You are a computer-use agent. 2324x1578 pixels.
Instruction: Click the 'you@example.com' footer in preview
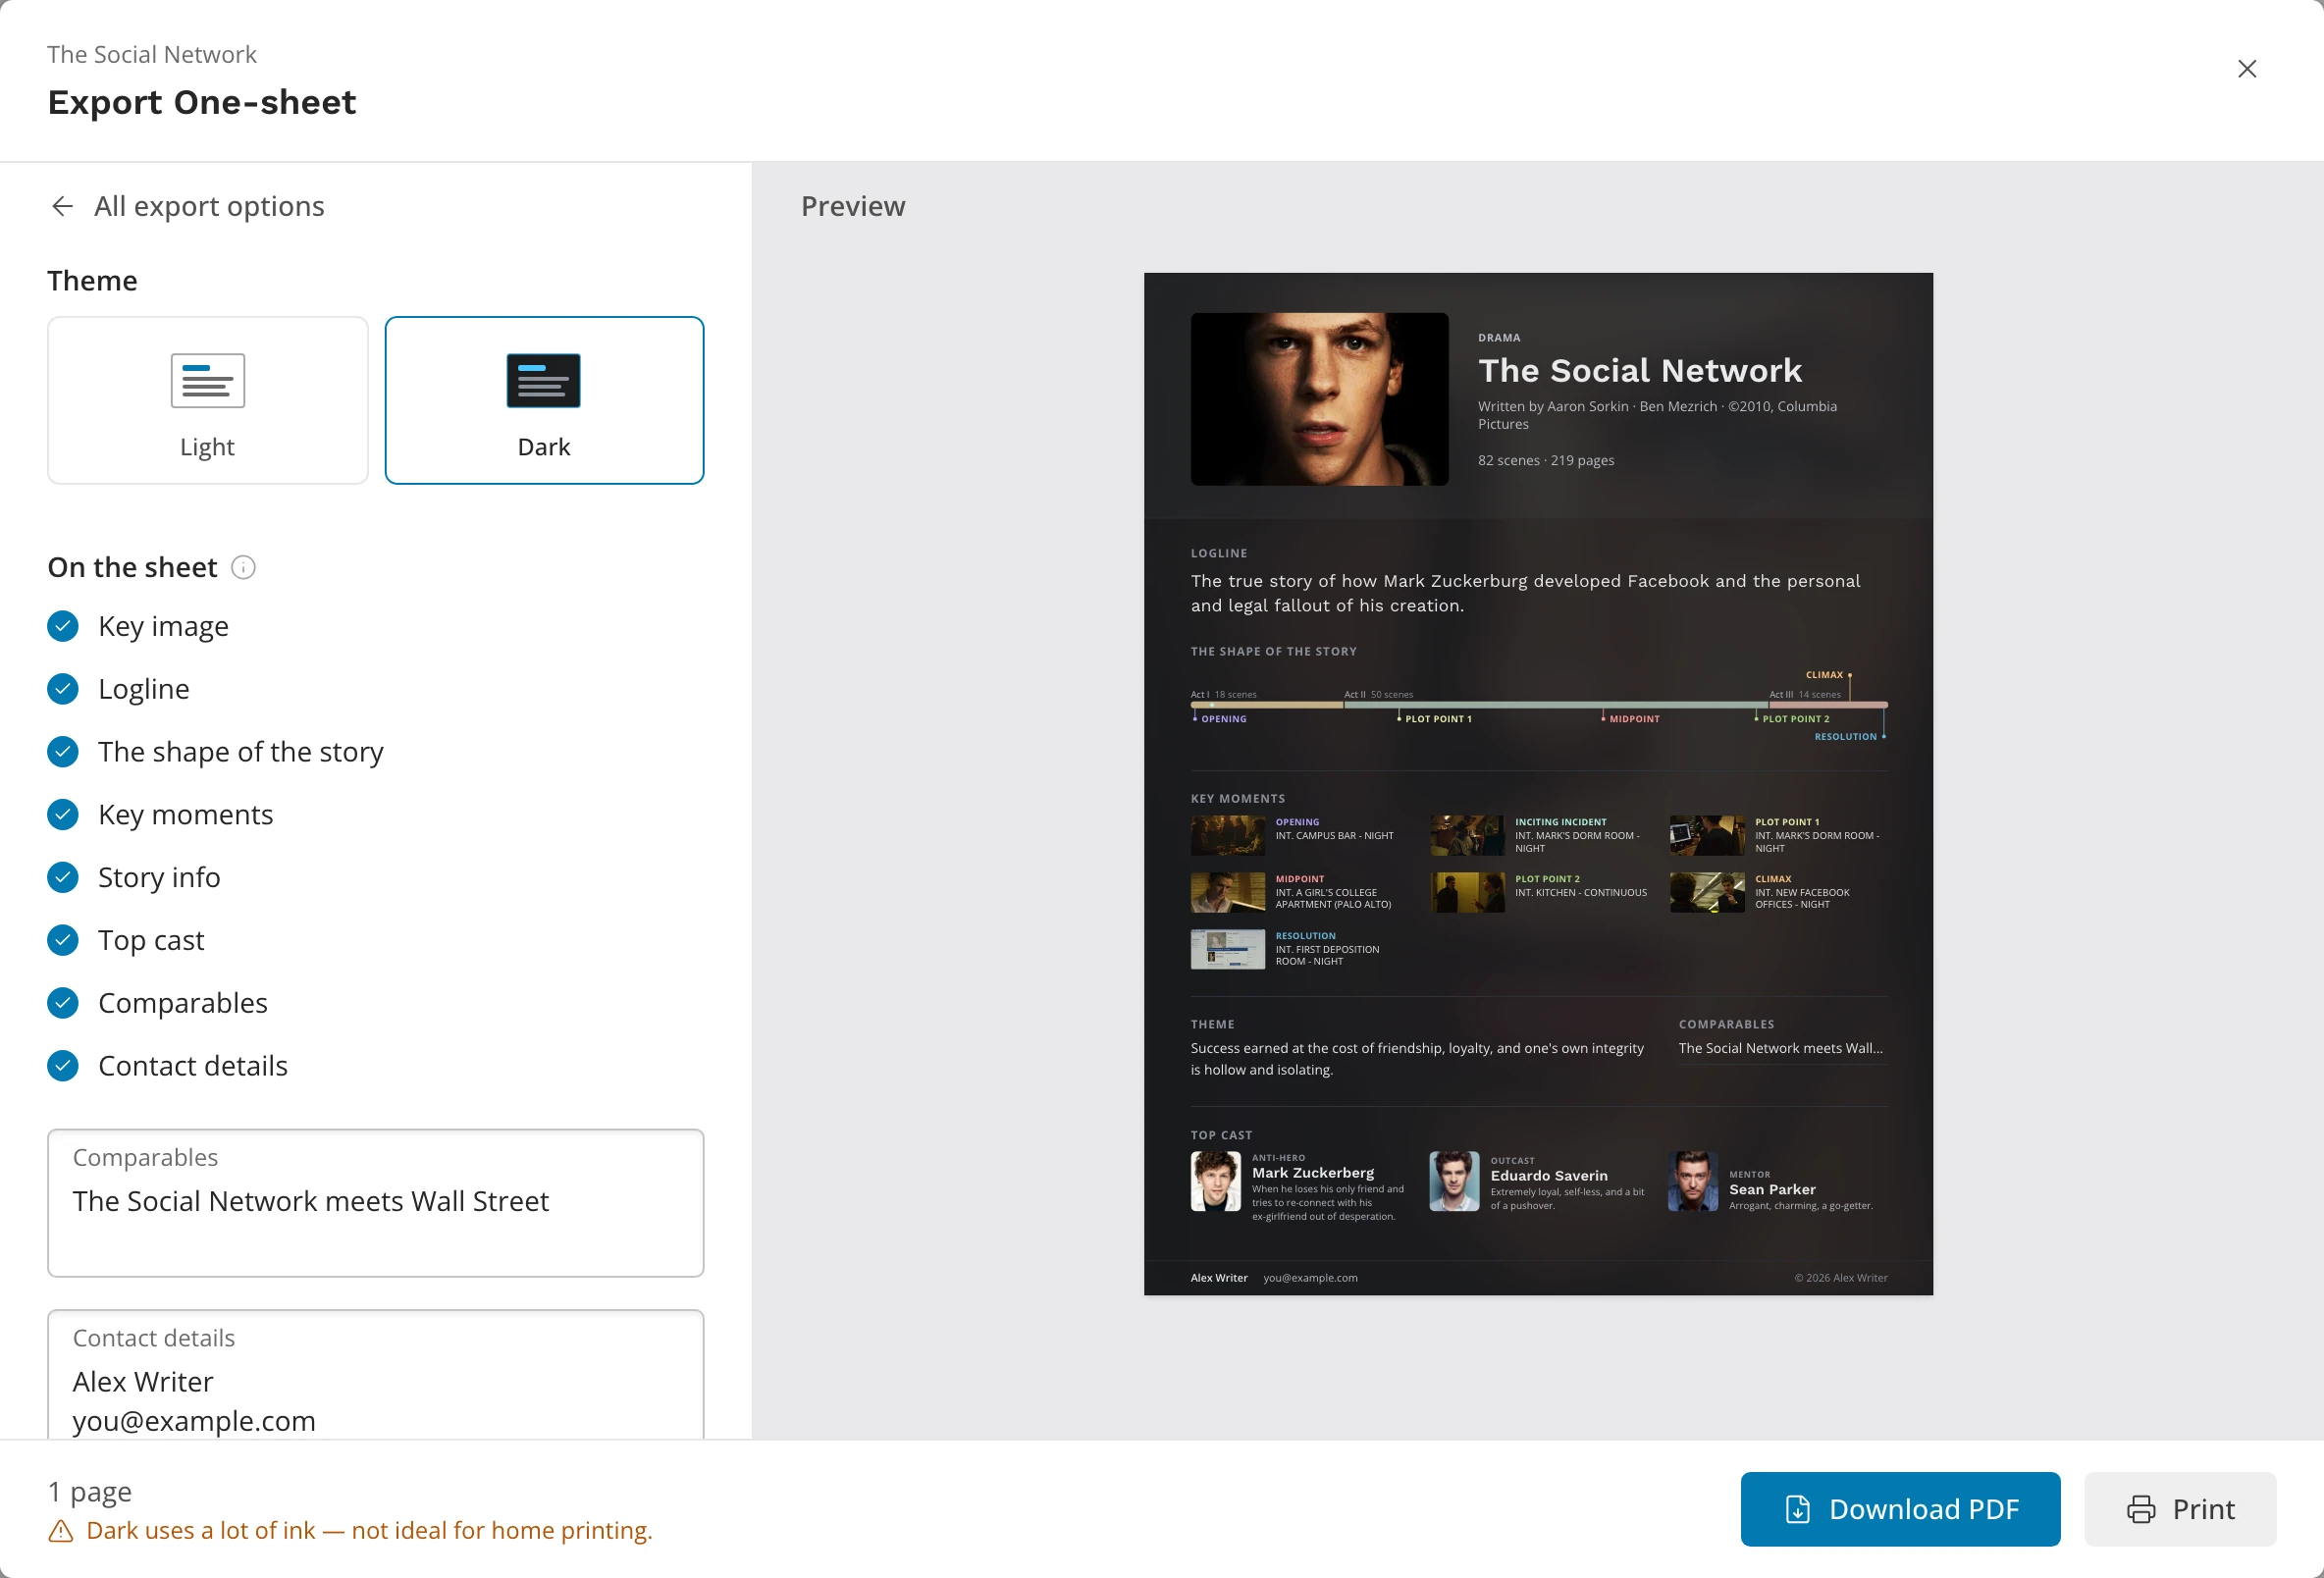point(1310,1278)
